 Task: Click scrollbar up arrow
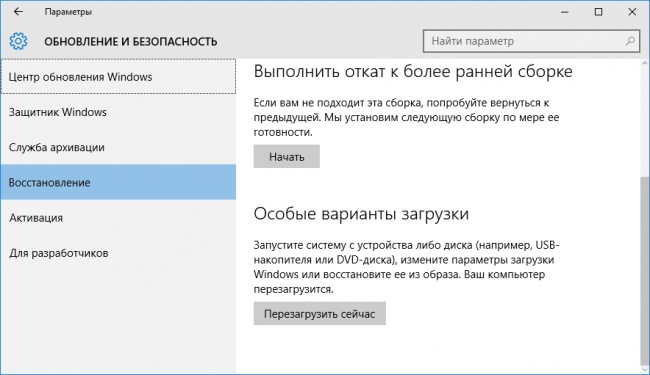pyautogui.click(x=644, y=64)
